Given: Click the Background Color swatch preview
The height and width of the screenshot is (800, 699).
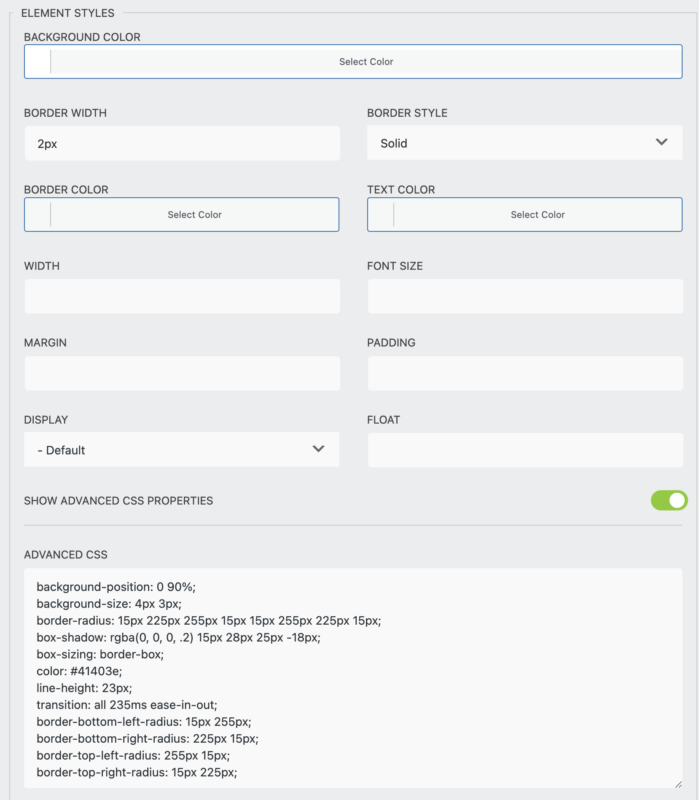Looking at the screenshot, I should (x=38, y=62).
